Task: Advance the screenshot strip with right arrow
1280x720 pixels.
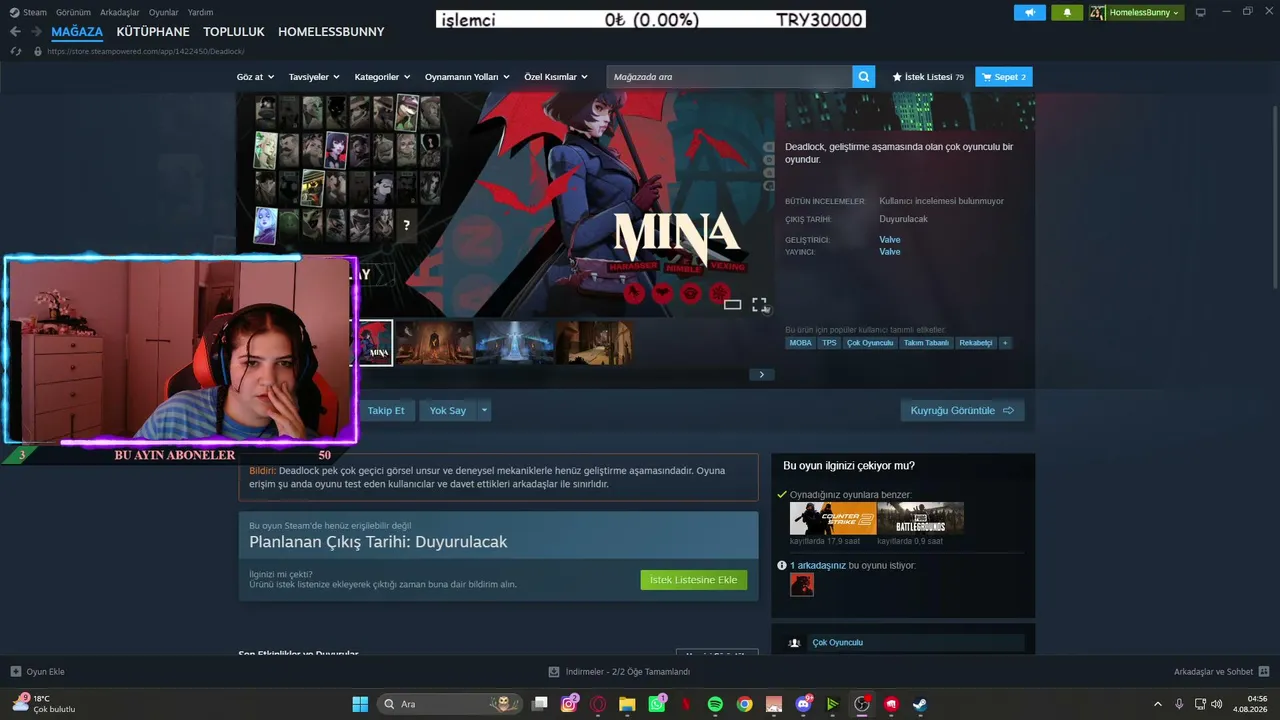Action: [x=761, y=375]
